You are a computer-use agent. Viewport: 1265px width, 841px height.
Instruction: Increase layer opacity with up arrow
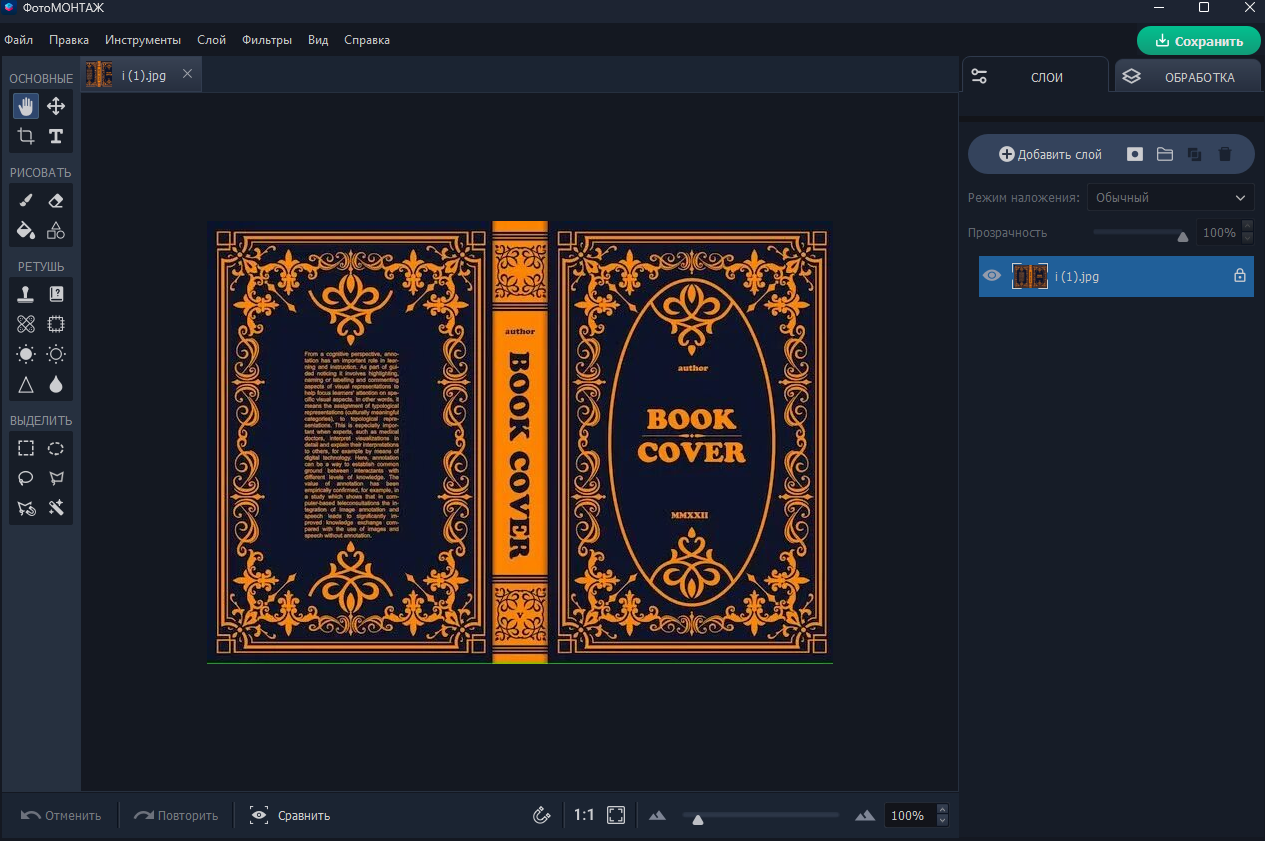(1248, 226)
